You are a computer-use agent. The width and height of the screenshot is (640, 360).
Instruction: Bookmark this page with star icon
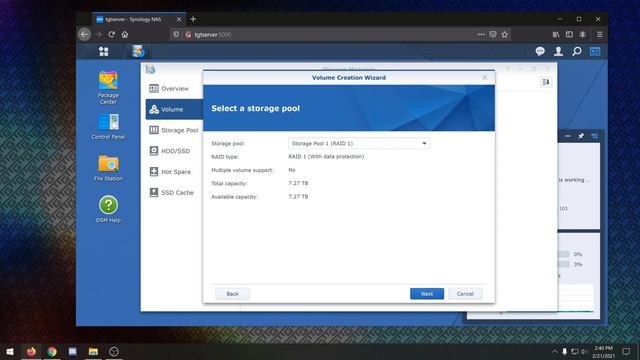(x=505, y=35)
